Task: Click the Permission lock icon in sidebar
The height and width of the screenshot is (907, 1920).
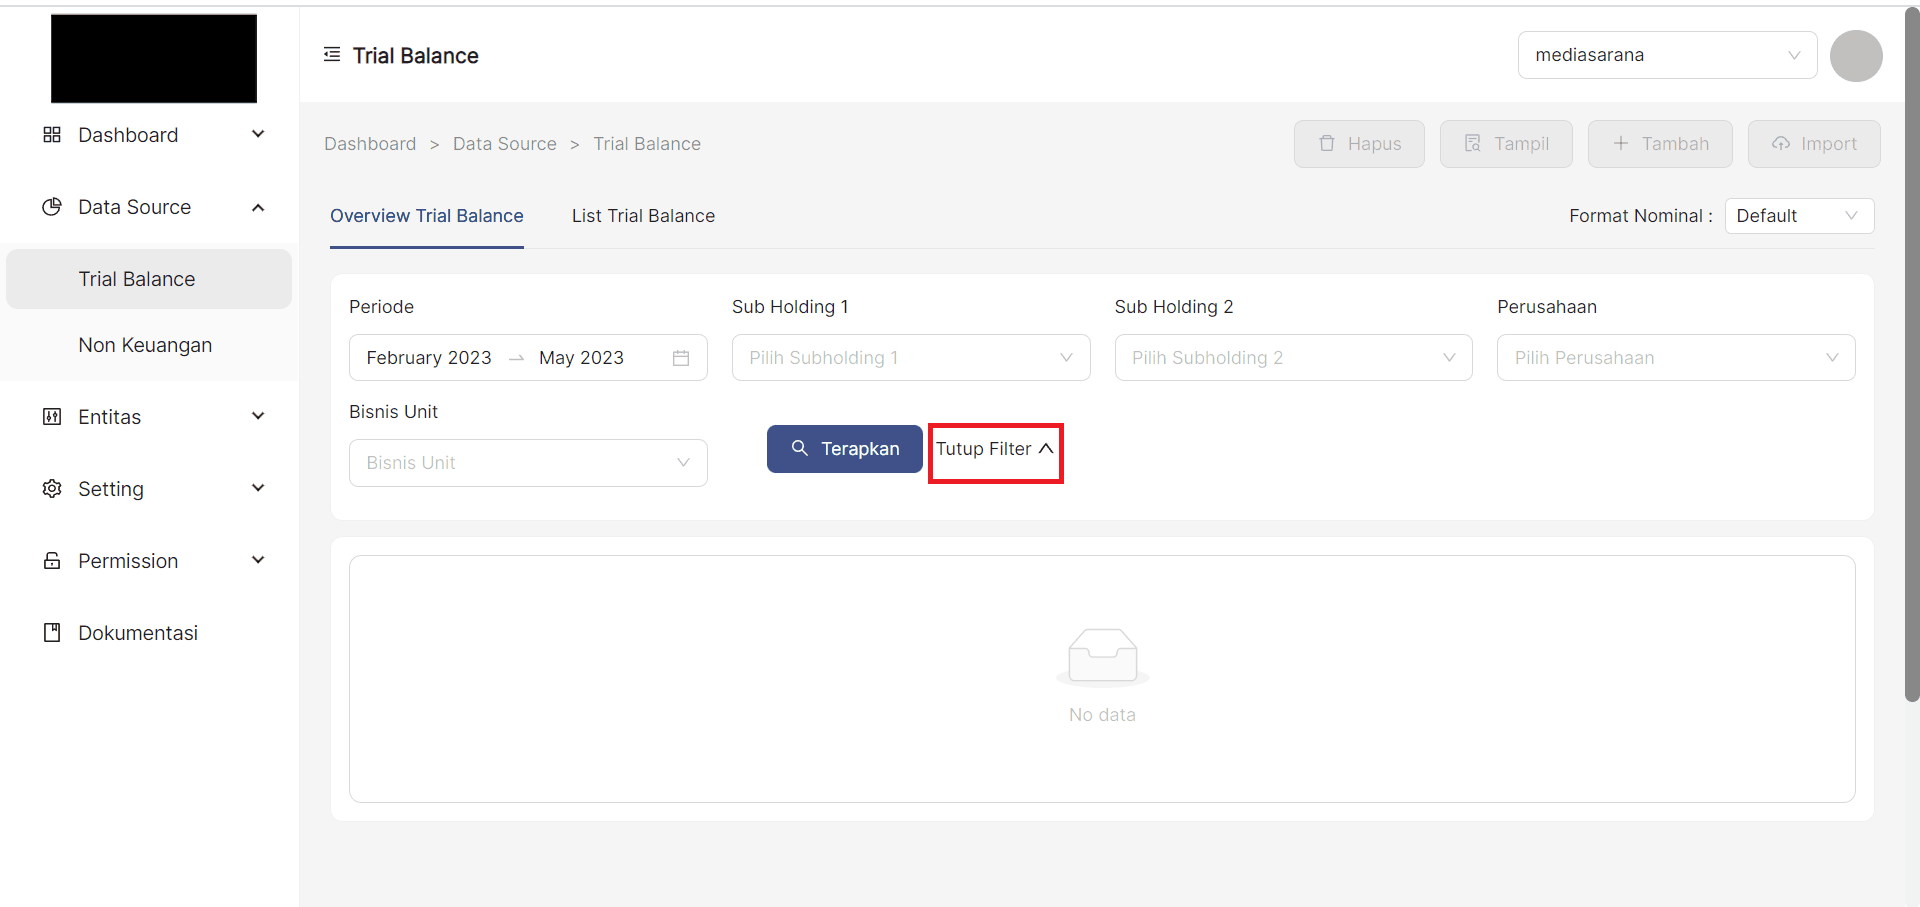Action: [x=52, y=561]
